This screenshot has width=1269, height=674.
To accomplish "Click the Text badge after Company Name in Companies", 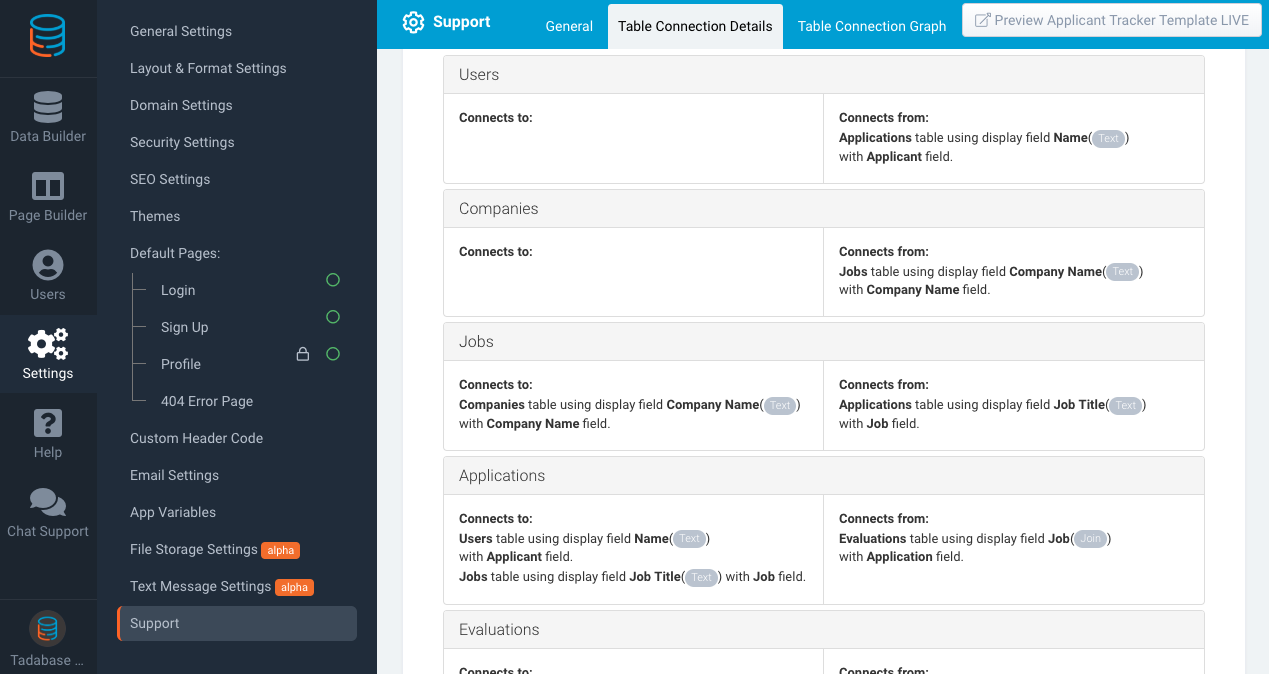I will (x=1123, y=272).
